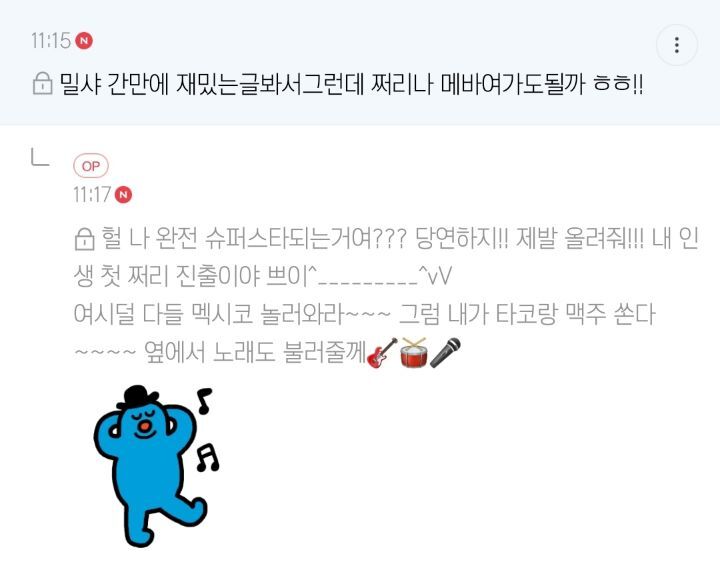Screen dimensions: 720x578
Task: Click the black hat on the sticker character
Action: pos(140,396)
